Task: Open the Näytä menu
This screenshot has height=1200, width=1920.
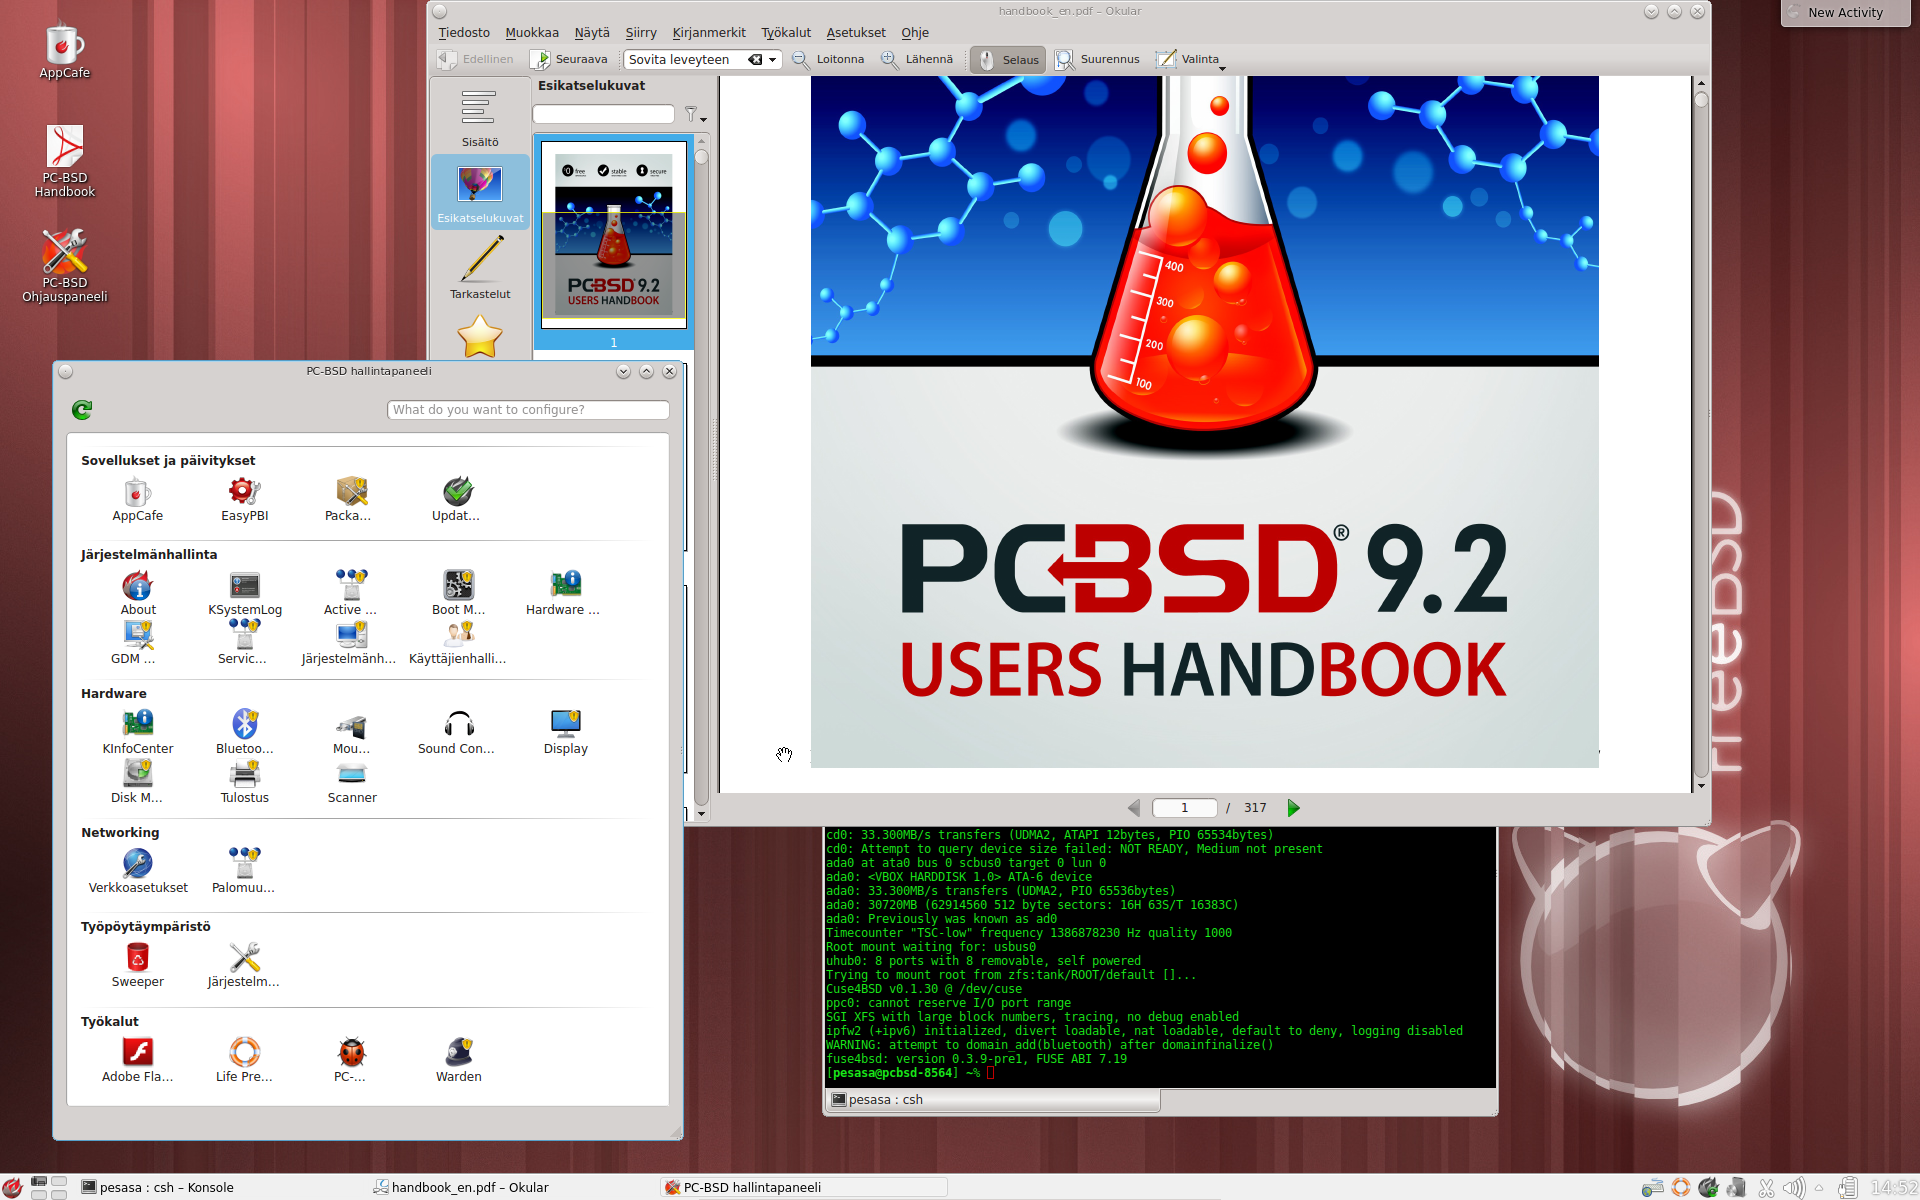Action: click(592, 33)
